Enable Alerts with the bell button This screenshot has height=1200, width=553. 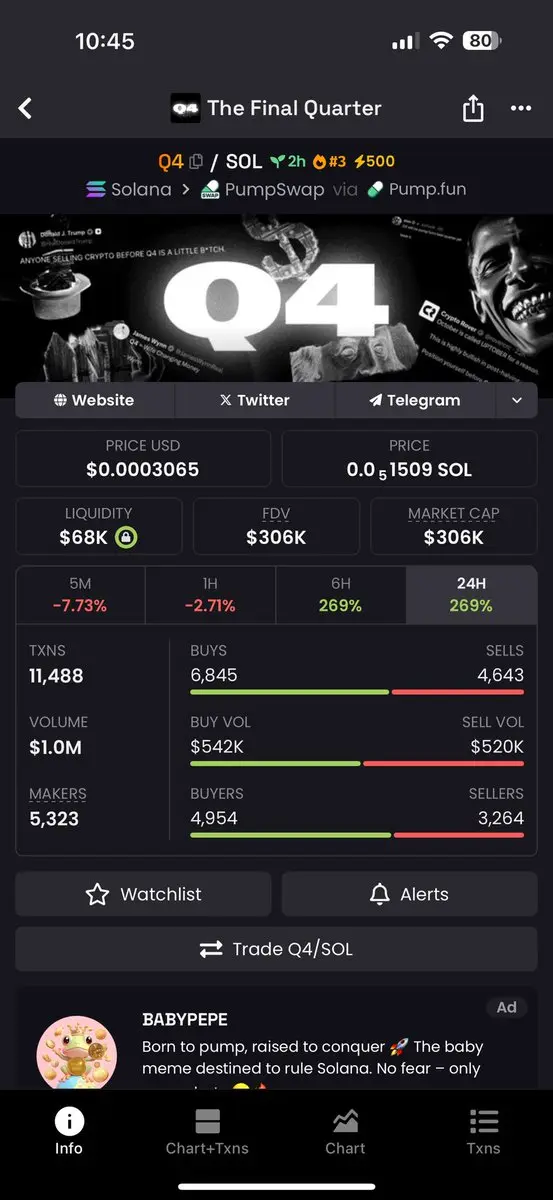(409, 894)
